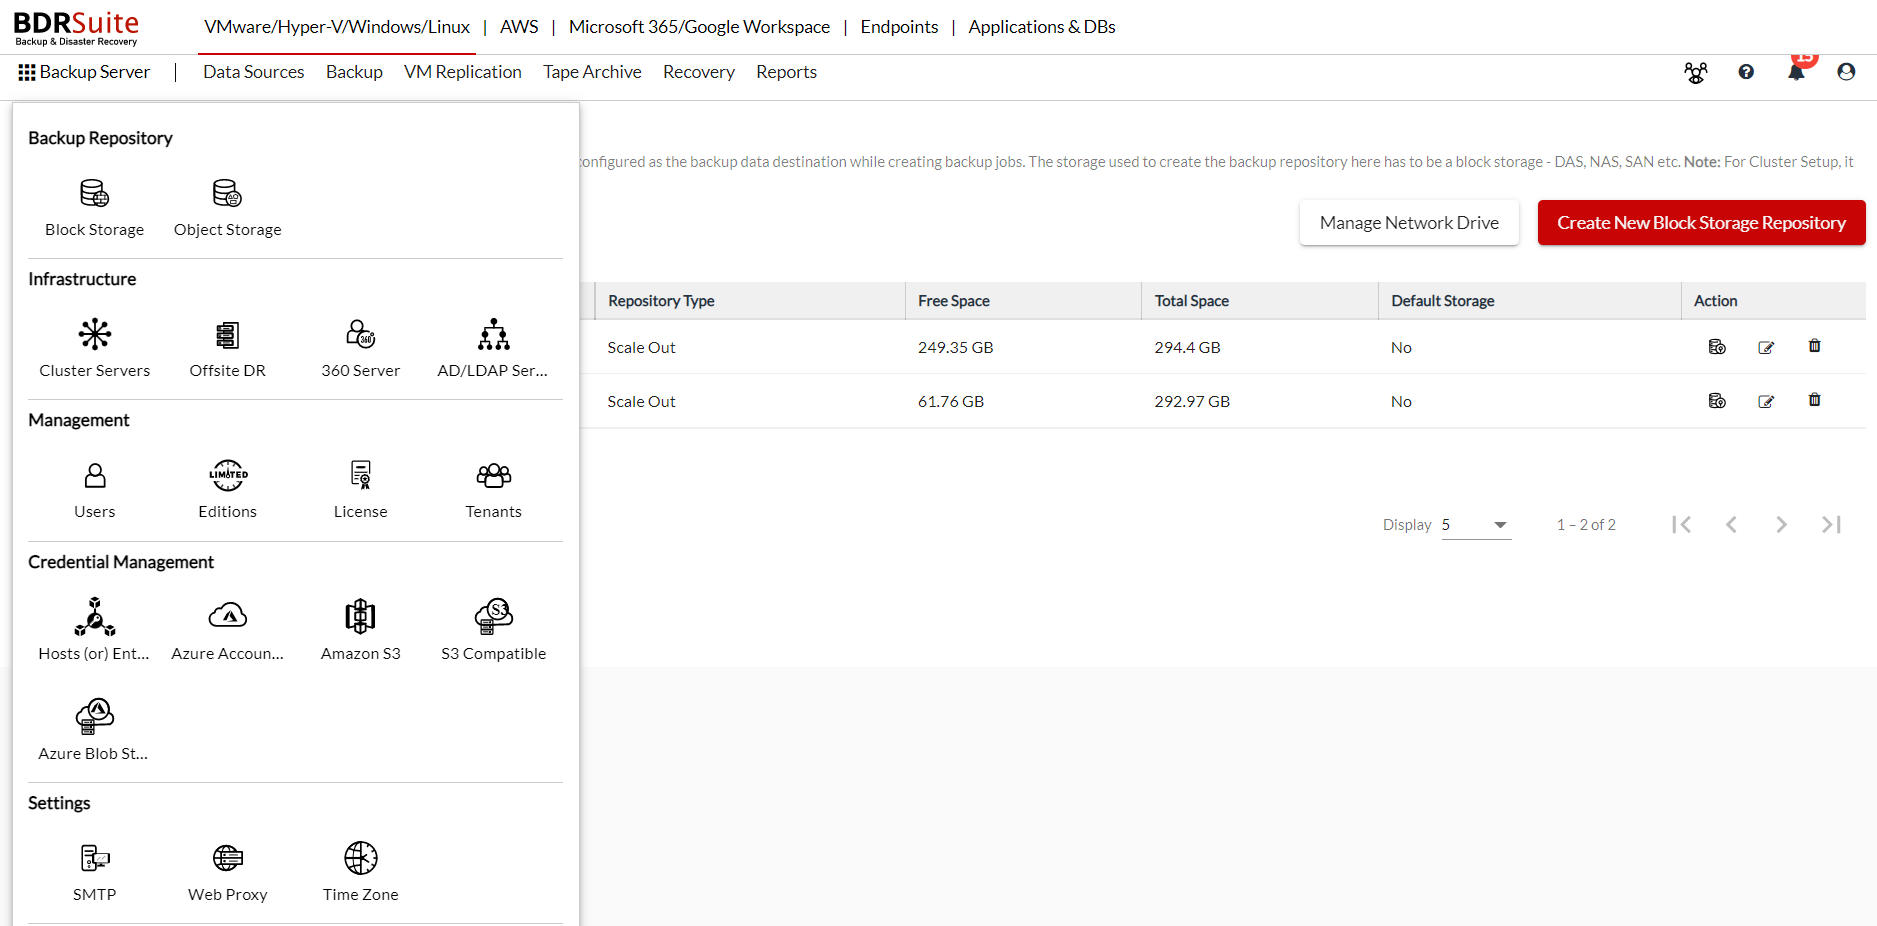The image size is (1877, 926).
Task: Go to the previous page of results
Action: click(x=1731, y=525)
